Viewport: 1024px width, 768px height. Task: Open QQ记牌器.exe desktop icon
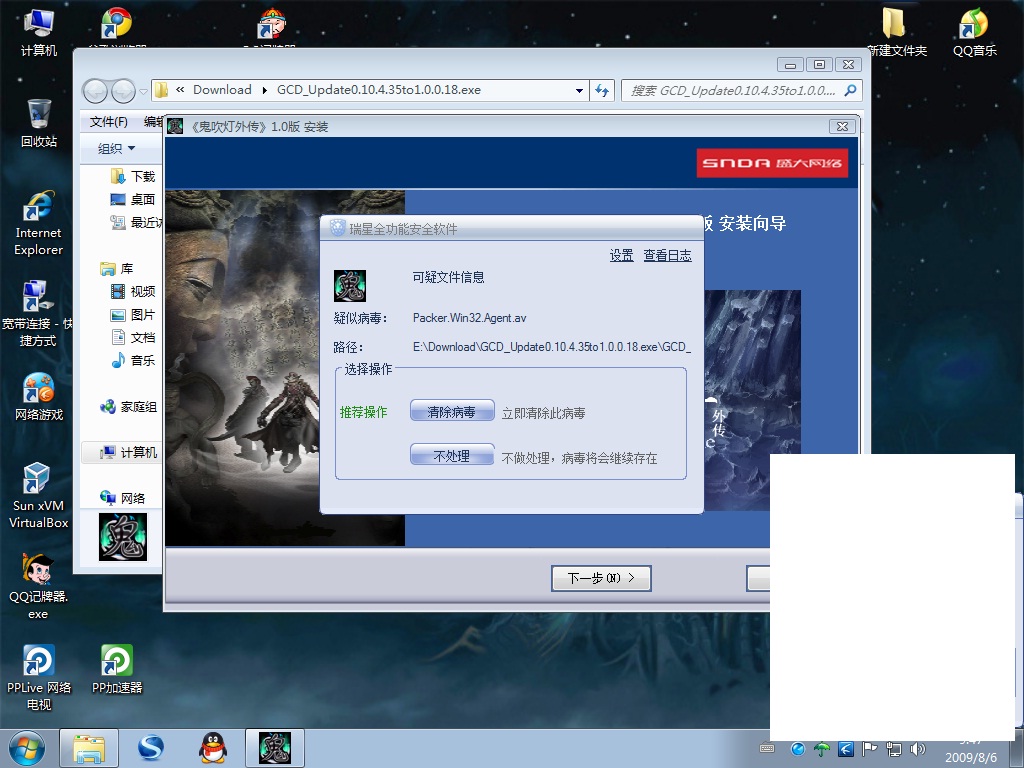[38, 586]
